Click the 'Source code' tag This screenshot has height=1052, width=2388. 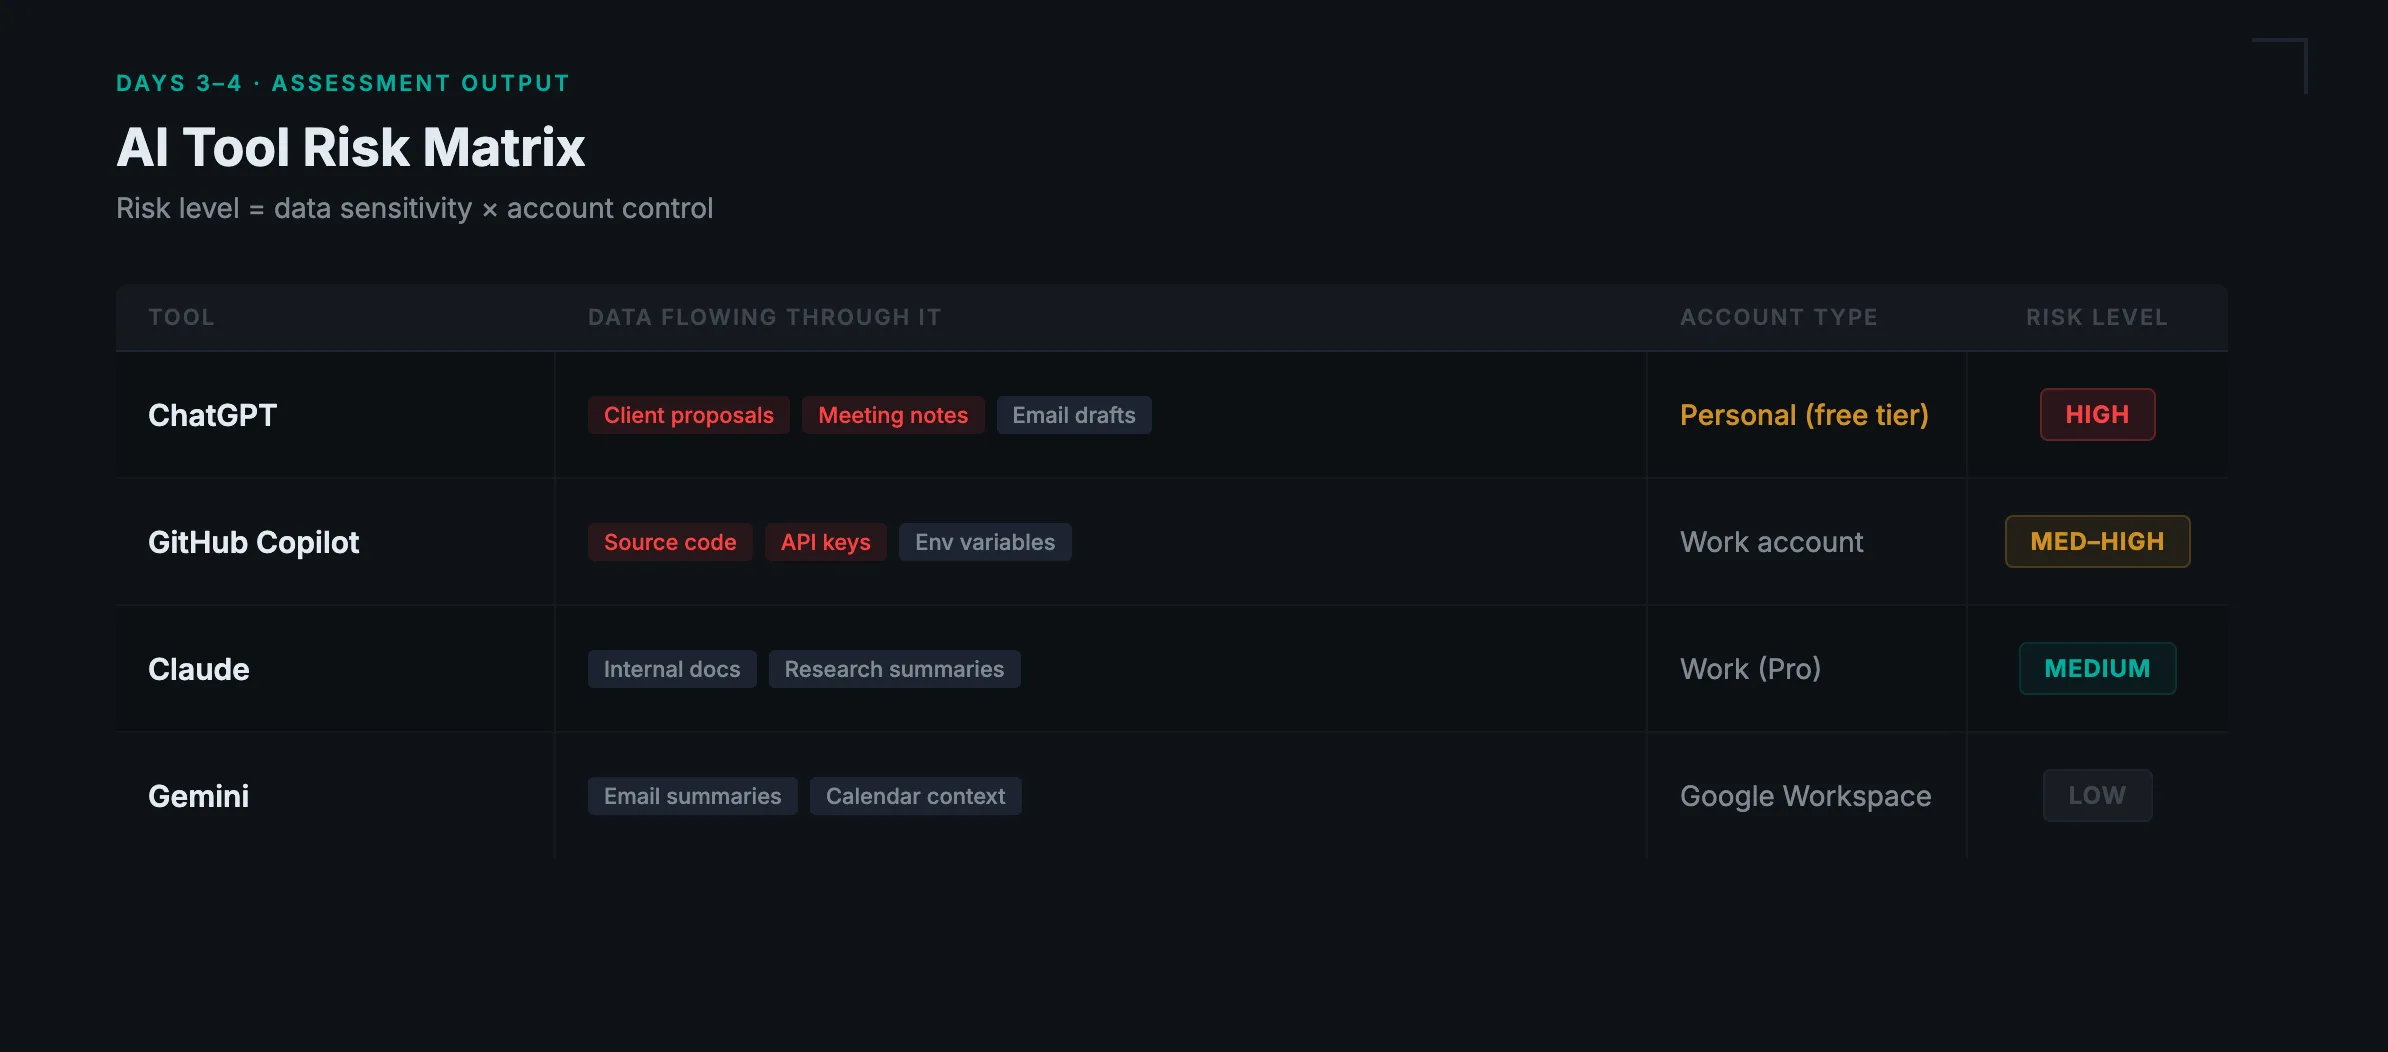pos(670,542)
